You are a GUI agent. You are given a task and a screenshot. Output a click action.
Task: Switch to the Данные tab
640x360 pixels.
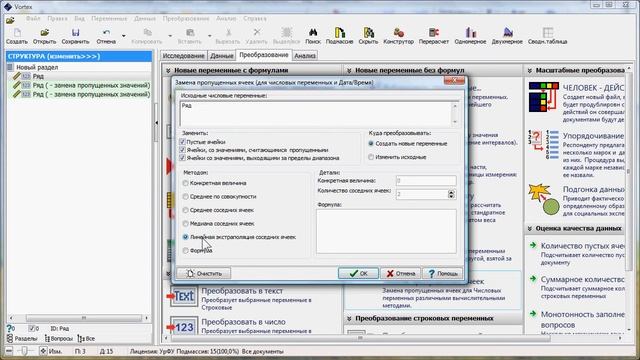pos(222,56)
